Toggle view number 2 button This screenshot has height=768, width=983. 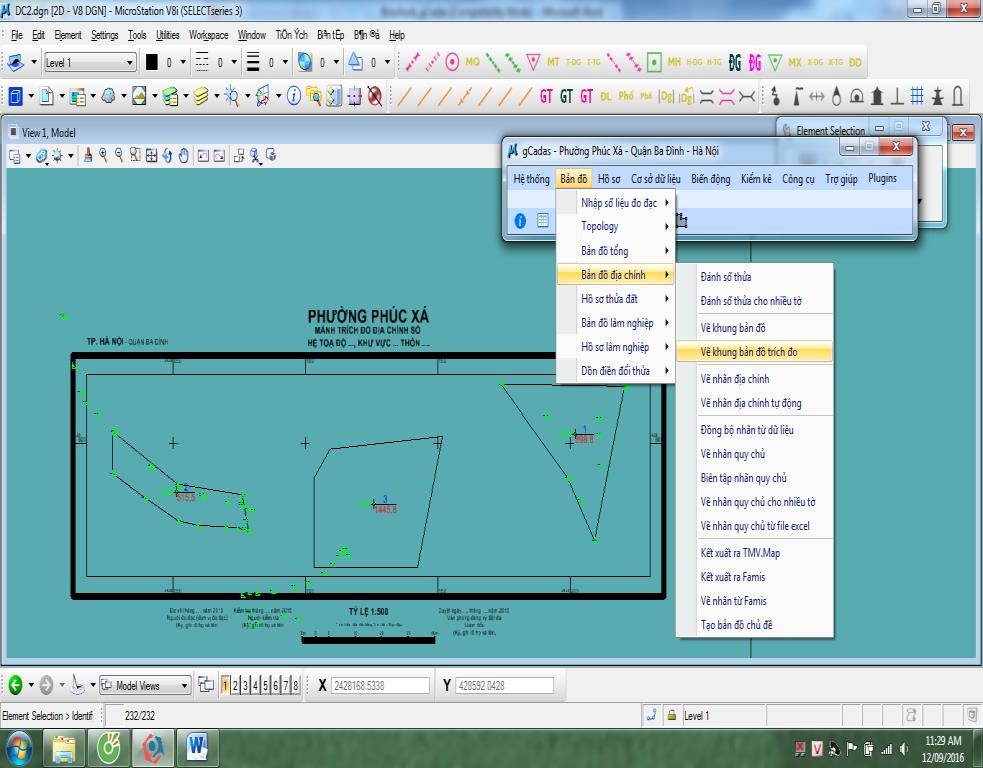pos(236,685)
